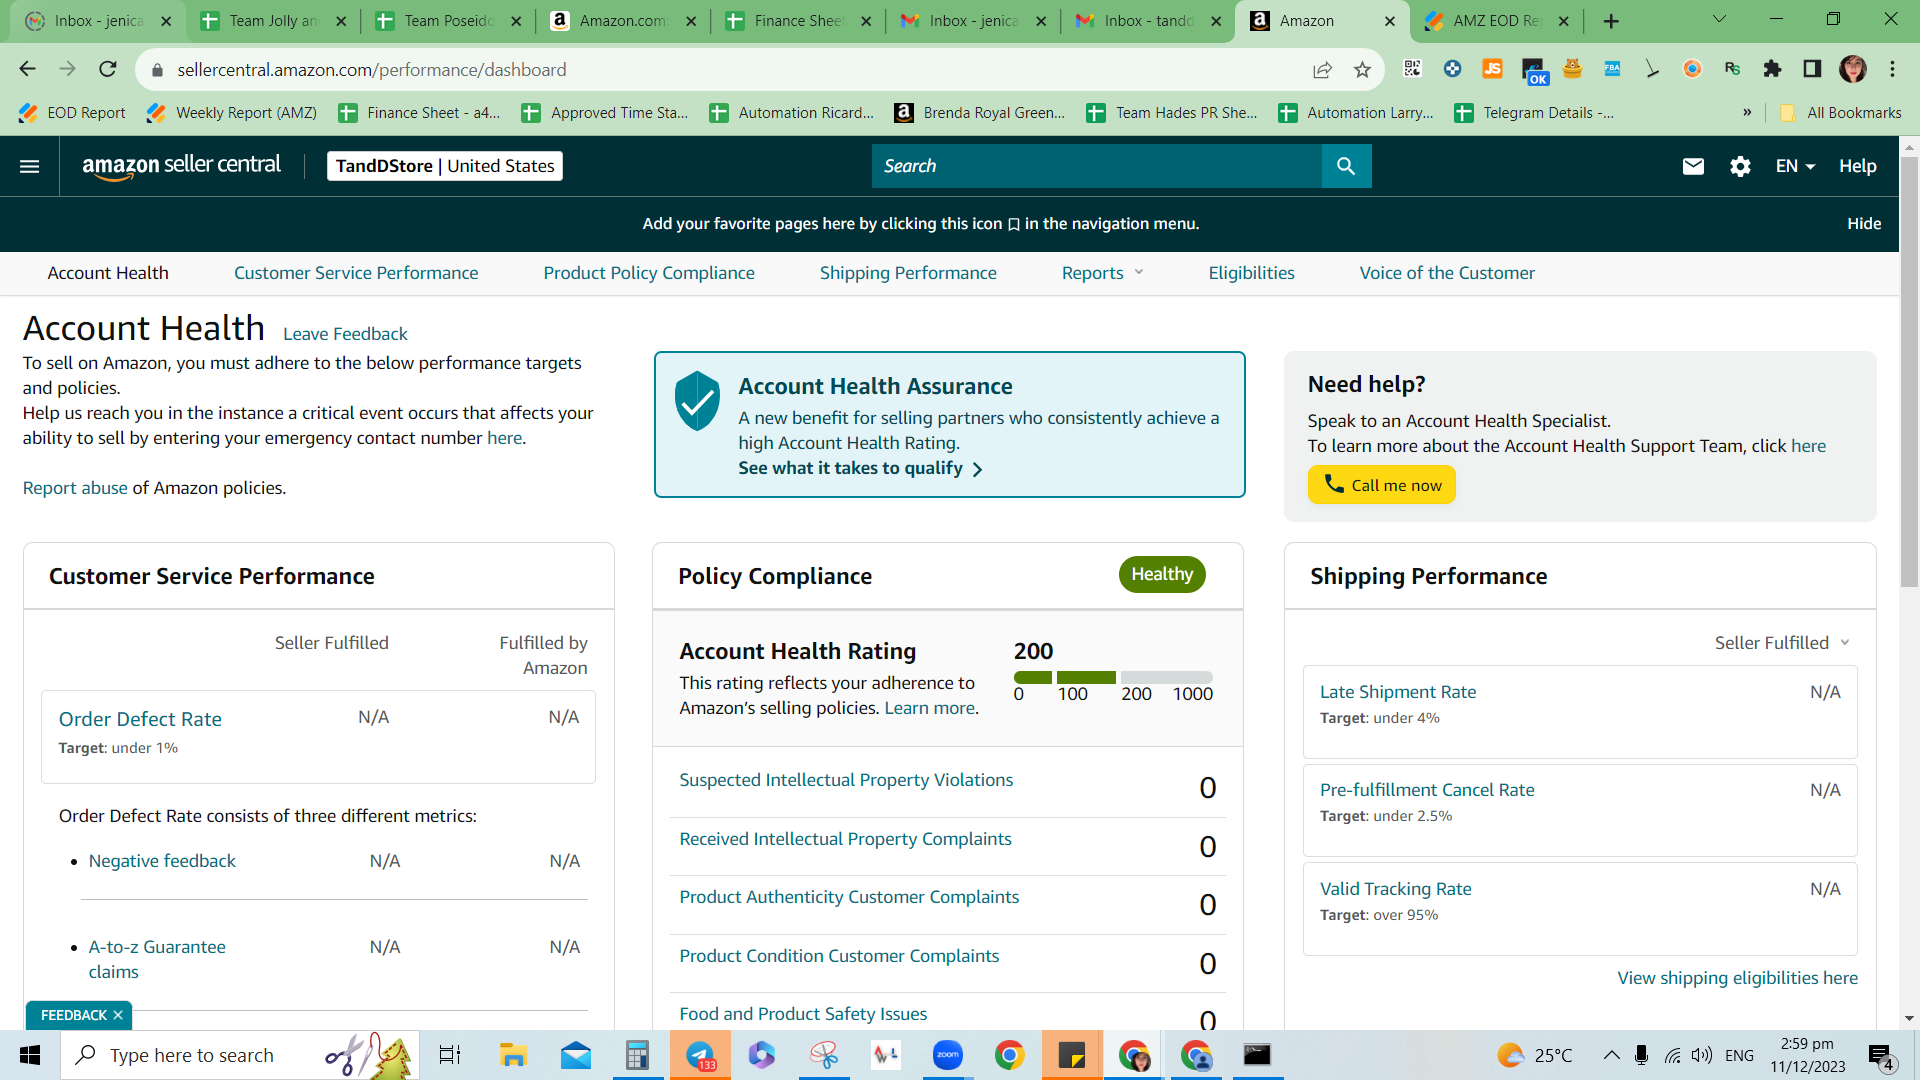Image resolution: width=1920 pixels, height=1080 pixels.
Task: Open Negative feedback metric link
Action: coord(162,861)
